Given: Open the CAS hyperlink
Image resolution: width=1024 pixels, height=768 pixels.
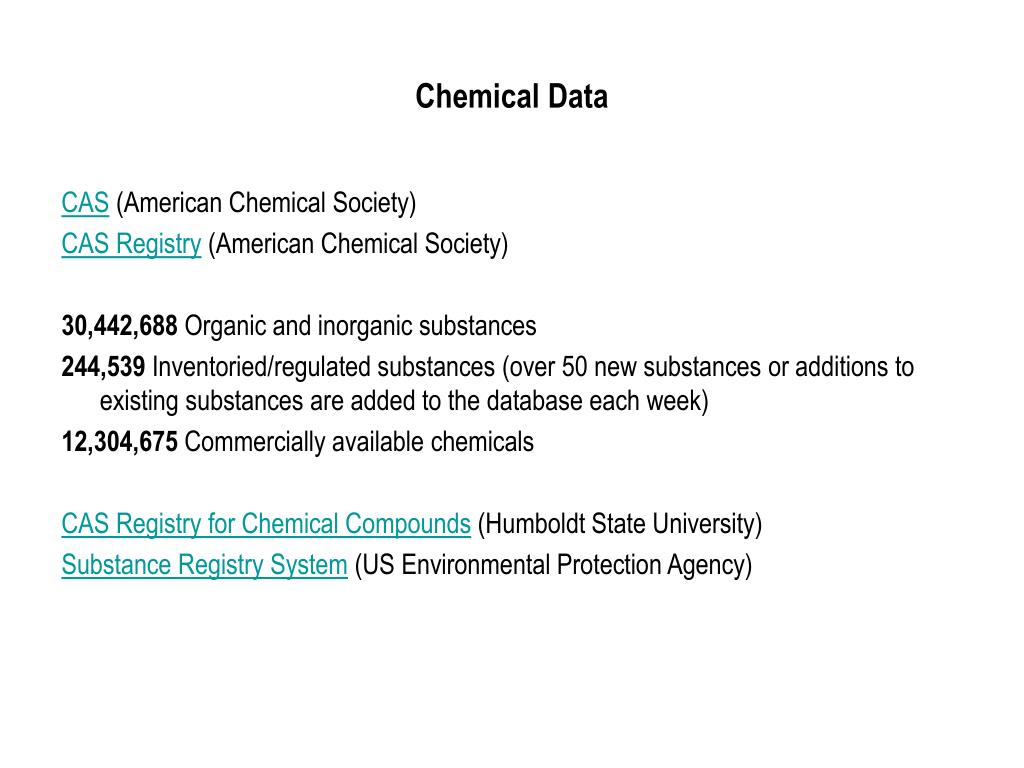Looking at the screenshot, I should [85, 202].
